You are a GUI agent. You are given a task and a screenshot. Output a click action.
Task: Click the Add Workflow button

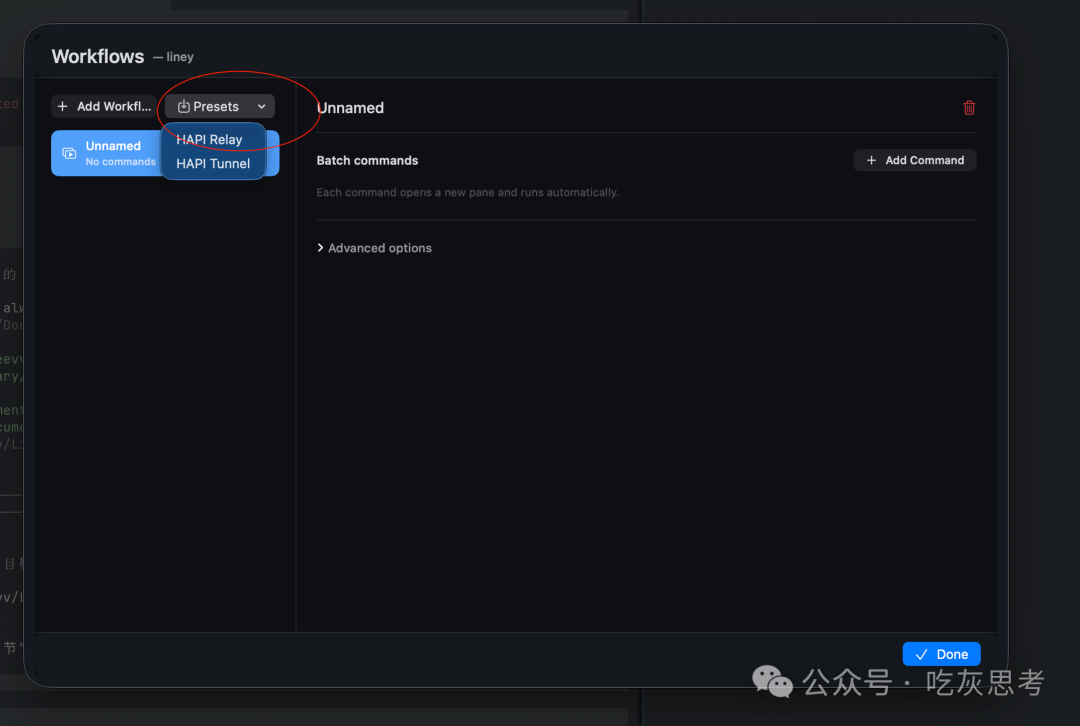(x=104, y=107)
